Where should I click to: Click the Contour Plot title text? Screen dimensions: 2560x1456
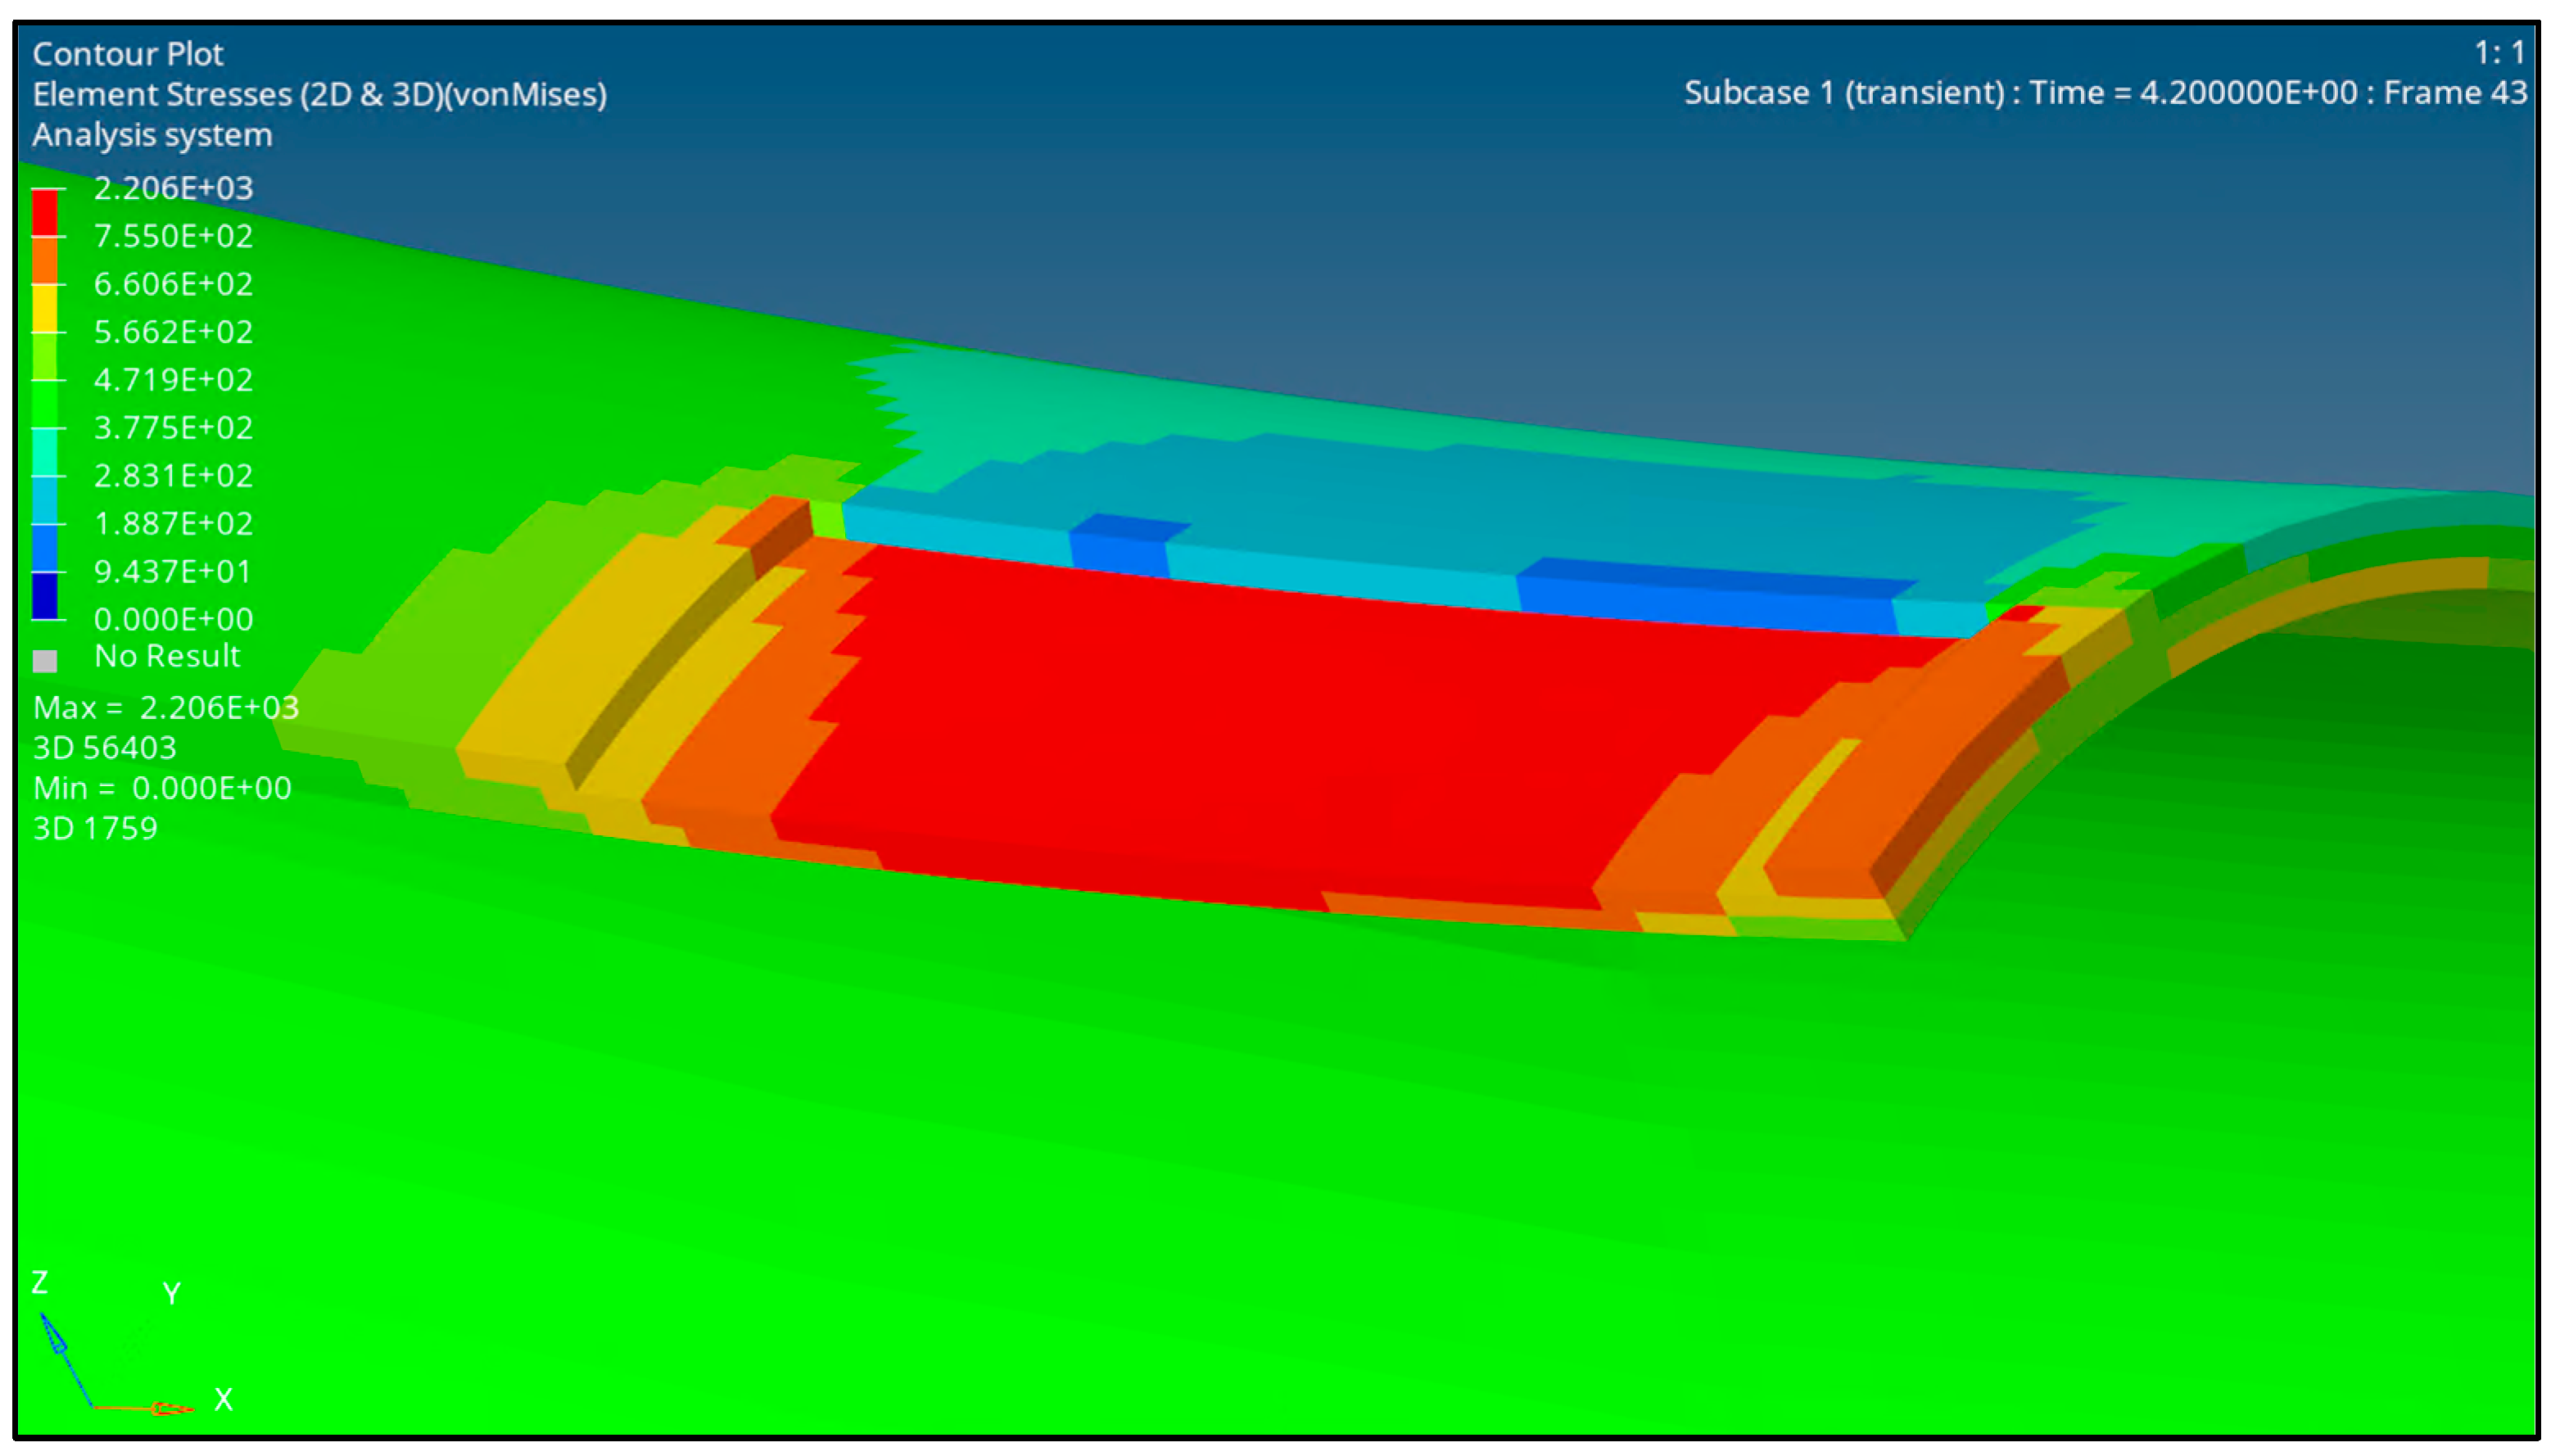click(x=128, y=54)
